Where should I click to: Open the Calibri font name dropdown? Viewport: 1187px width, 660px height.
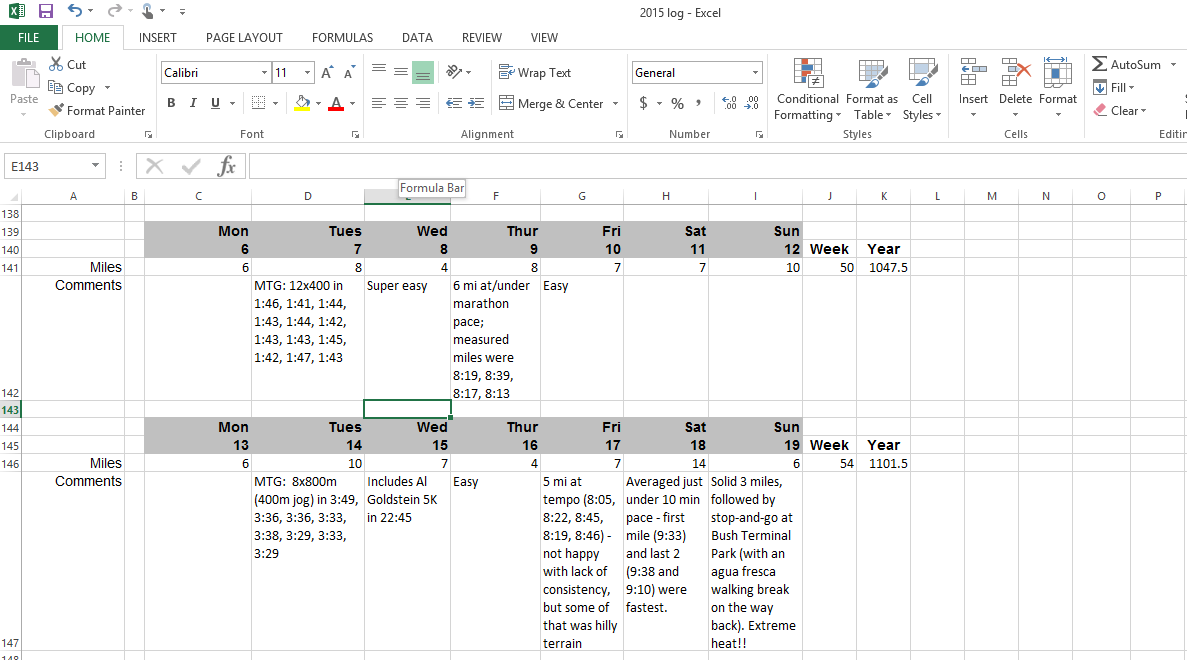pyautogui.click(x=264, y=73)
